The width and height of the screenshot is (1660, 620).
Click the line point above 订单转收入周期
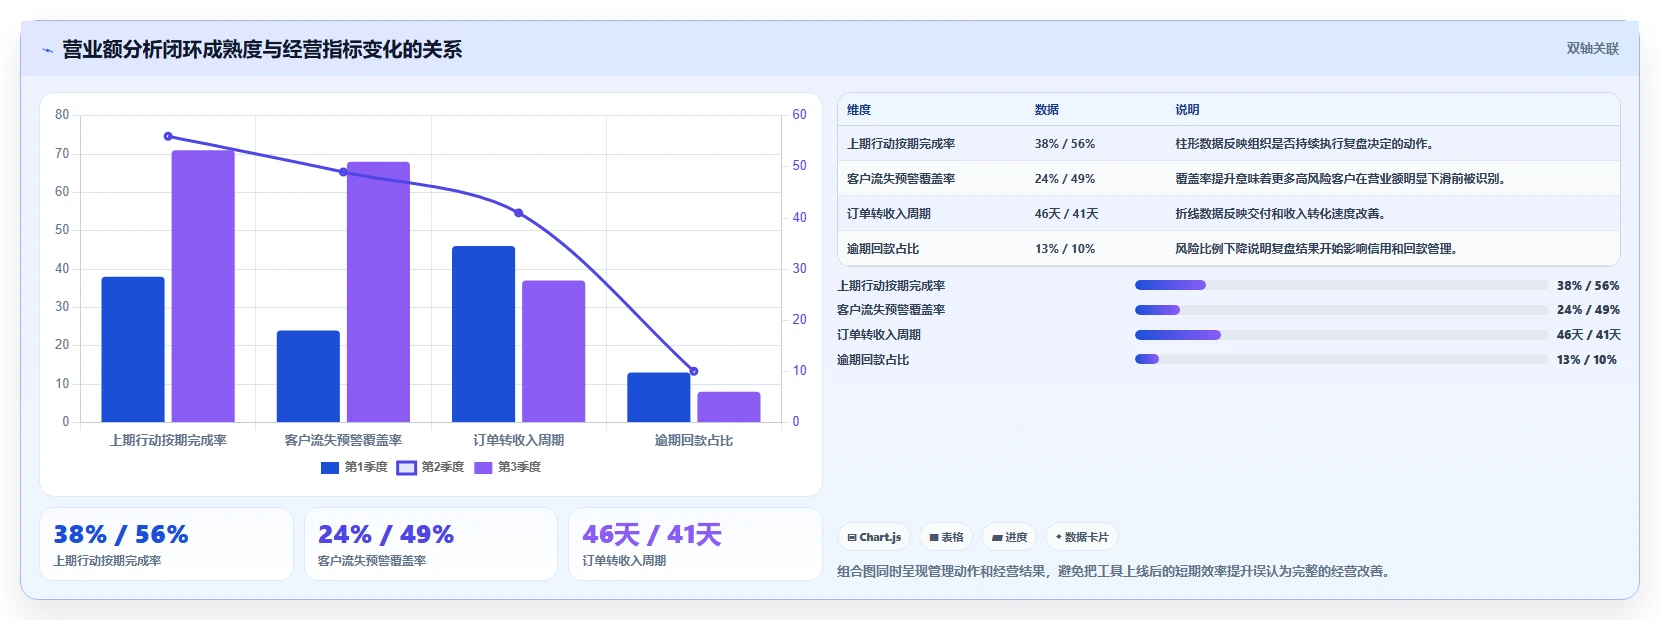(x=518, y=213)
